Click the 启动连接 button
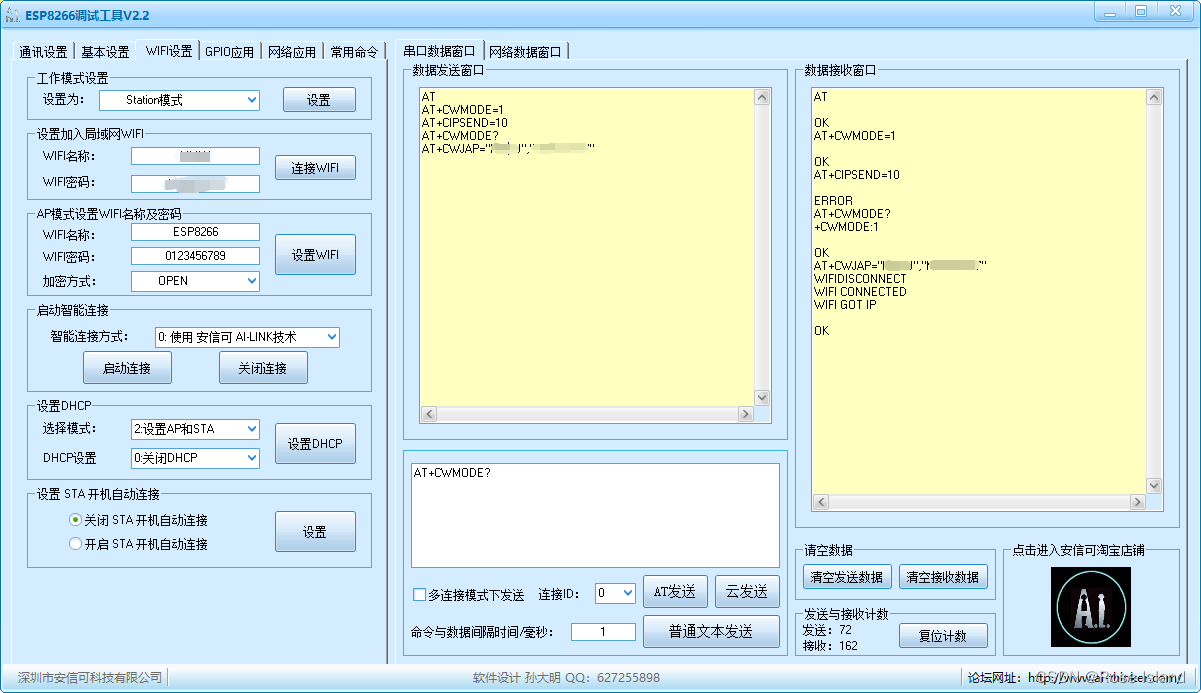This screenshot has height=693, width=1201. coord(127,368)
